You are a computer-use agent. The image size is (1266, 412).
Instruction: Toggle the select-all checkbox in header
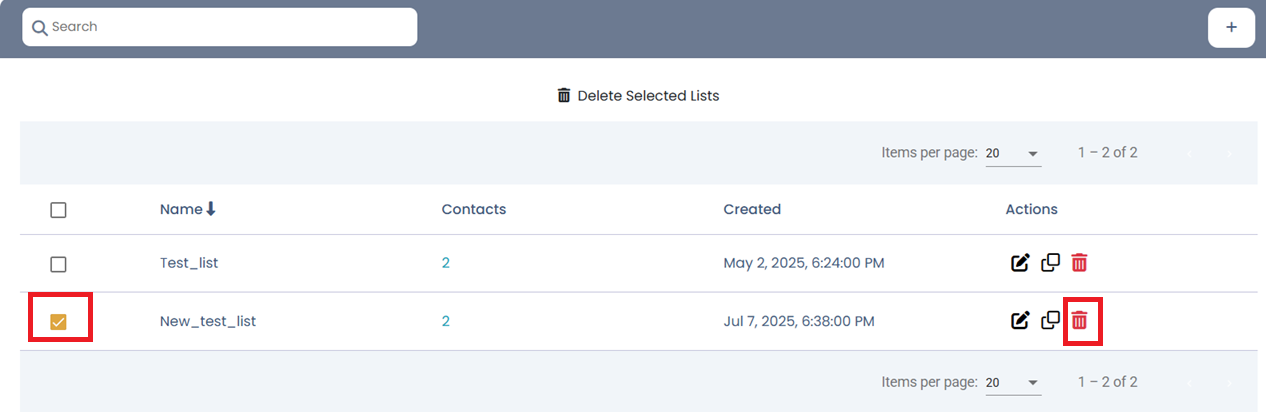58,210
